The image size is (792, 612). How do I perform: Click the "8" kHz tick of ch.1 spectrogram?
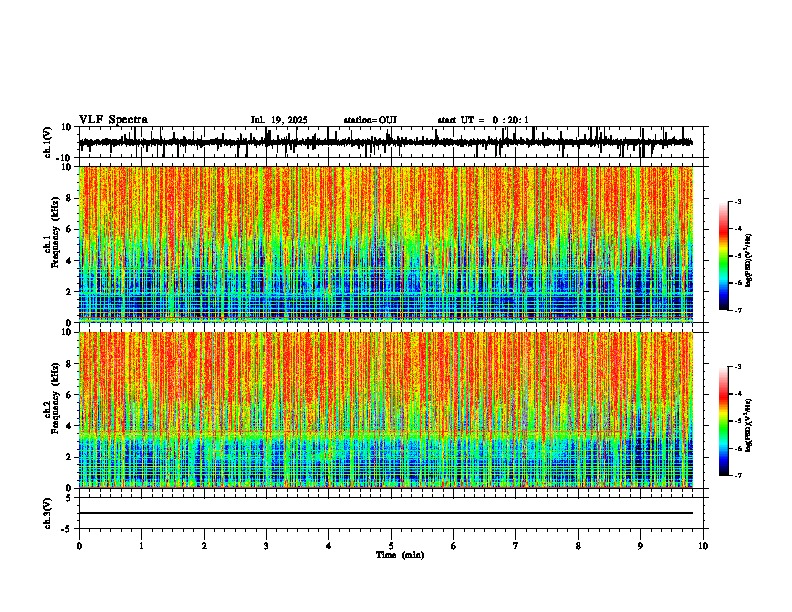pyautogui.click(x=69, y=198)
